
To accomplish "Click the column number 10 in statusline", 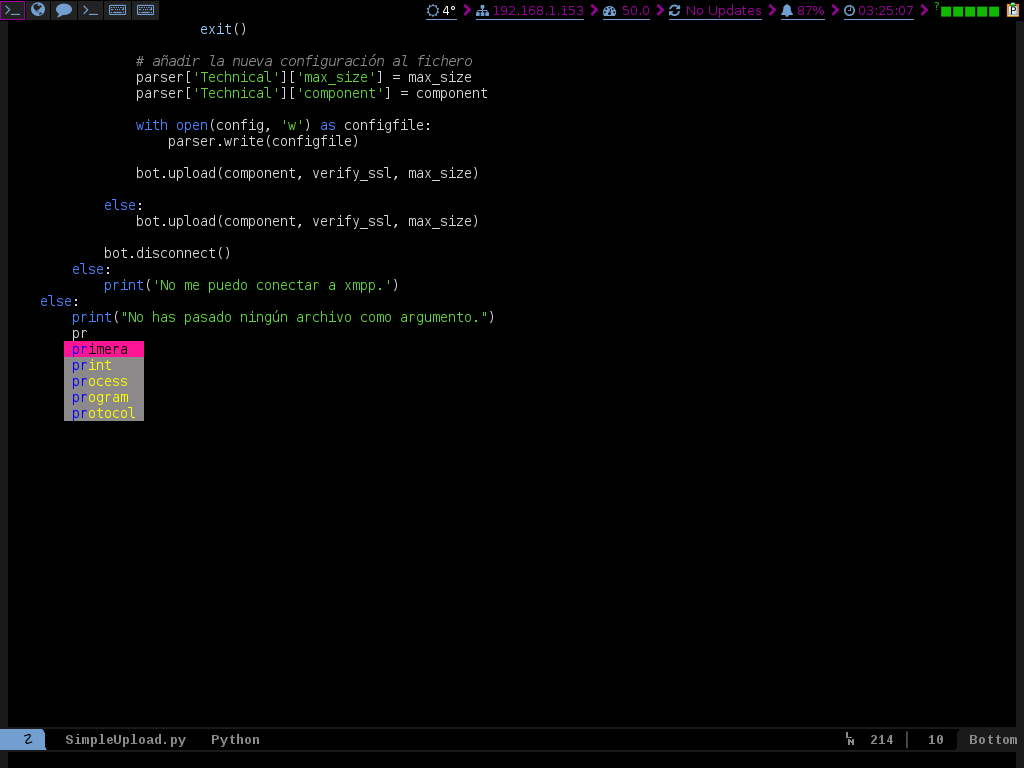I will [x=936, y=740].
